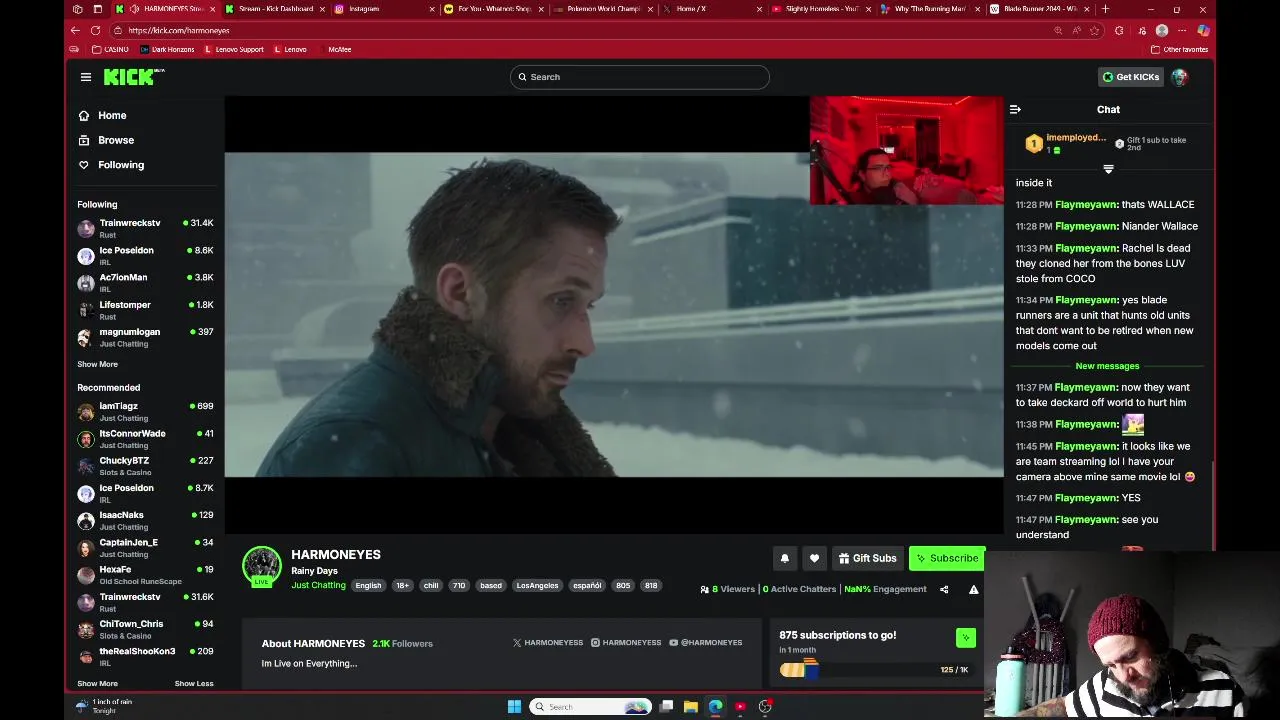This screenshot has height=720, width=1280.
Task: Open ChuckyBTZ in Recommended
Action: click(x=145, y=466)
